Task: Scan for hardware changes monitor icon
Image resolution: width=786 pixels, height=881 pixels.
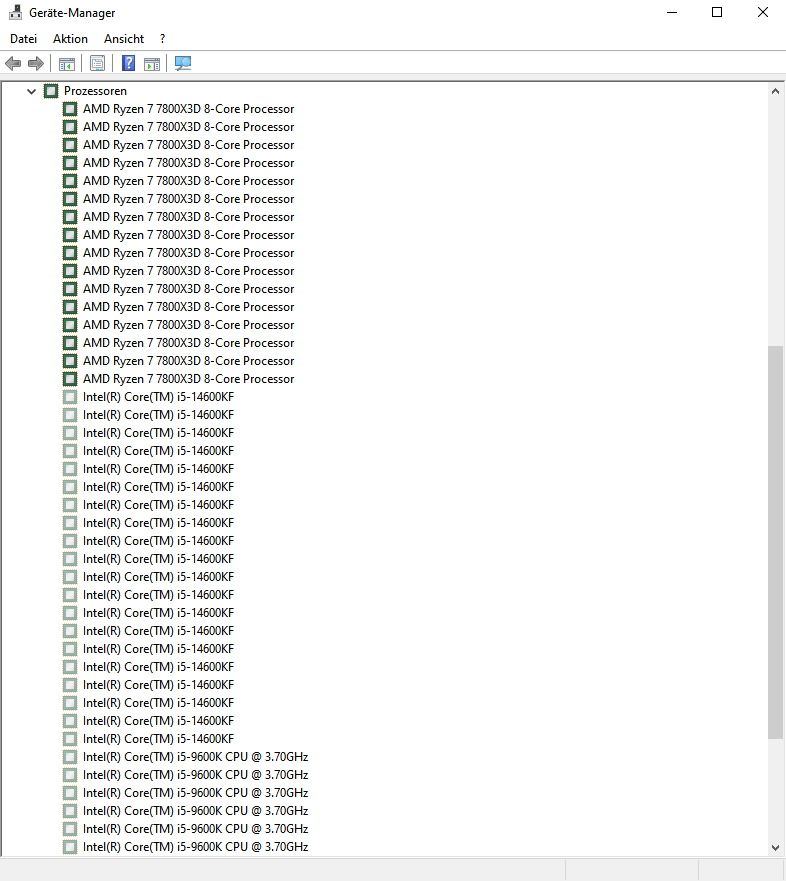Action: coord(183,63)
